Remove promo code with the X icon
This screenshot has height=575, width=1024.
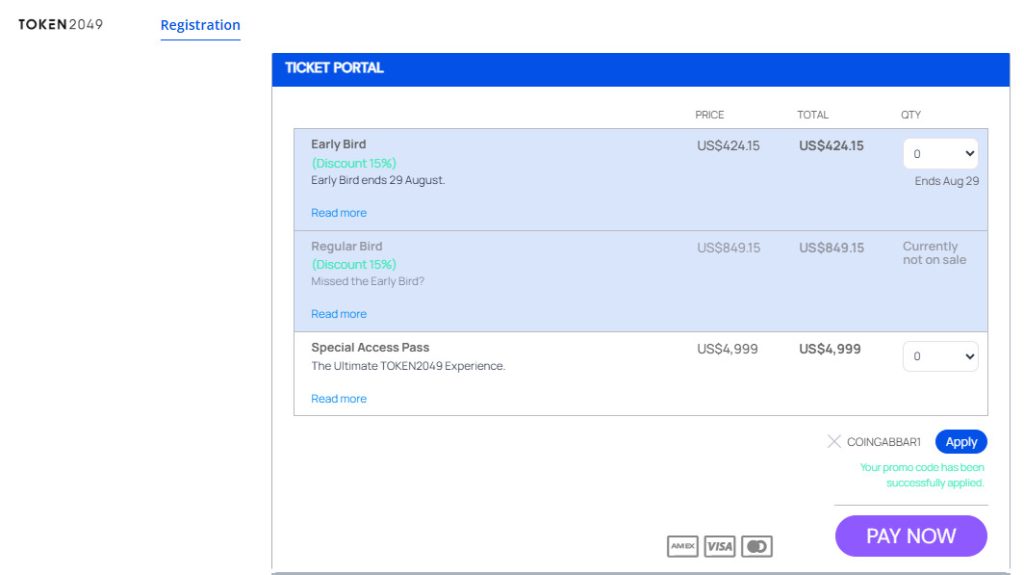click(834, 442)
